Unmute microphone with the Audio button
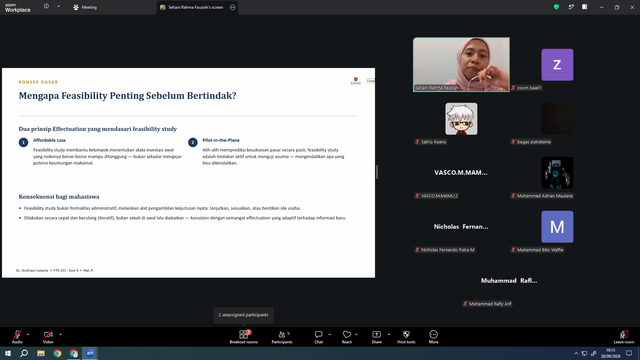Image resolution: width=640 pixels, height=360 pixels. (x=17, y=337)
